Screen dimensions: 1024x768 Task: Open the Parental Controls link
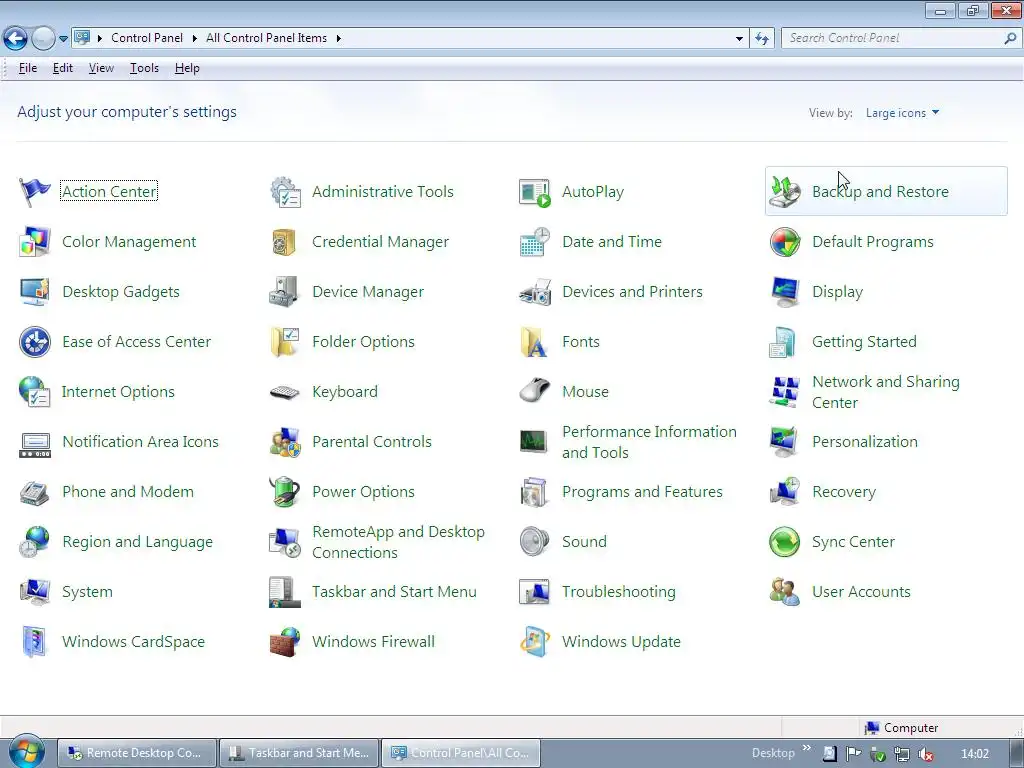pos(372,442)
